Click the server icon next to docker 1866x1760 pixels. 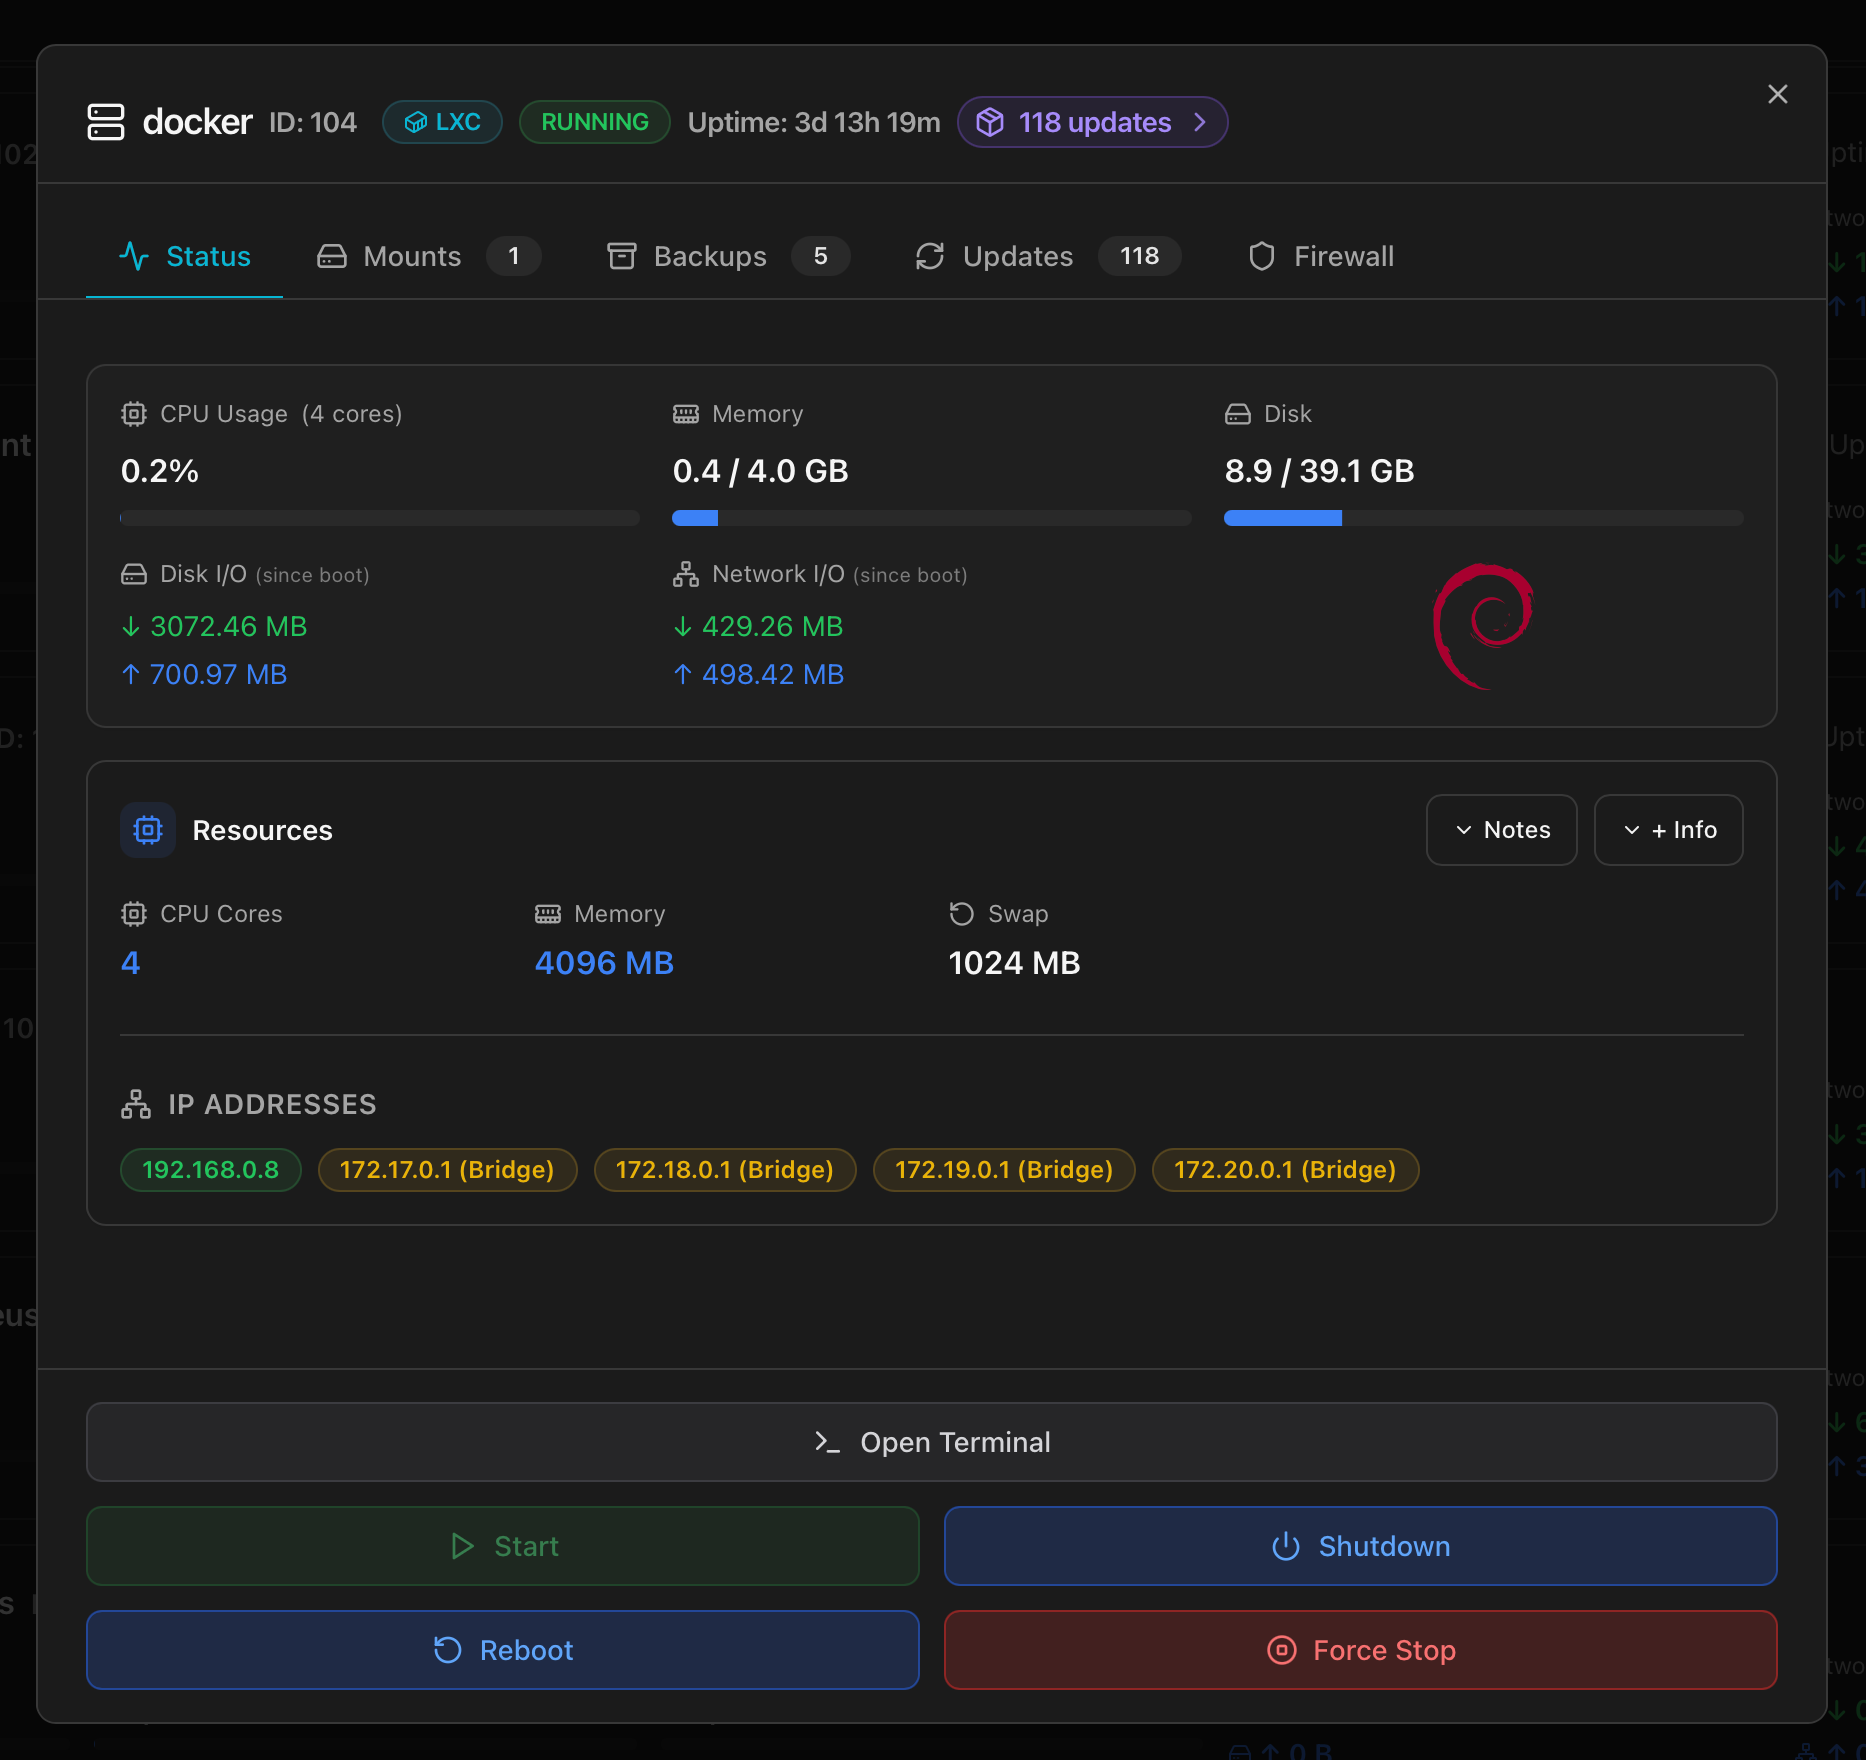coord(106,122)
